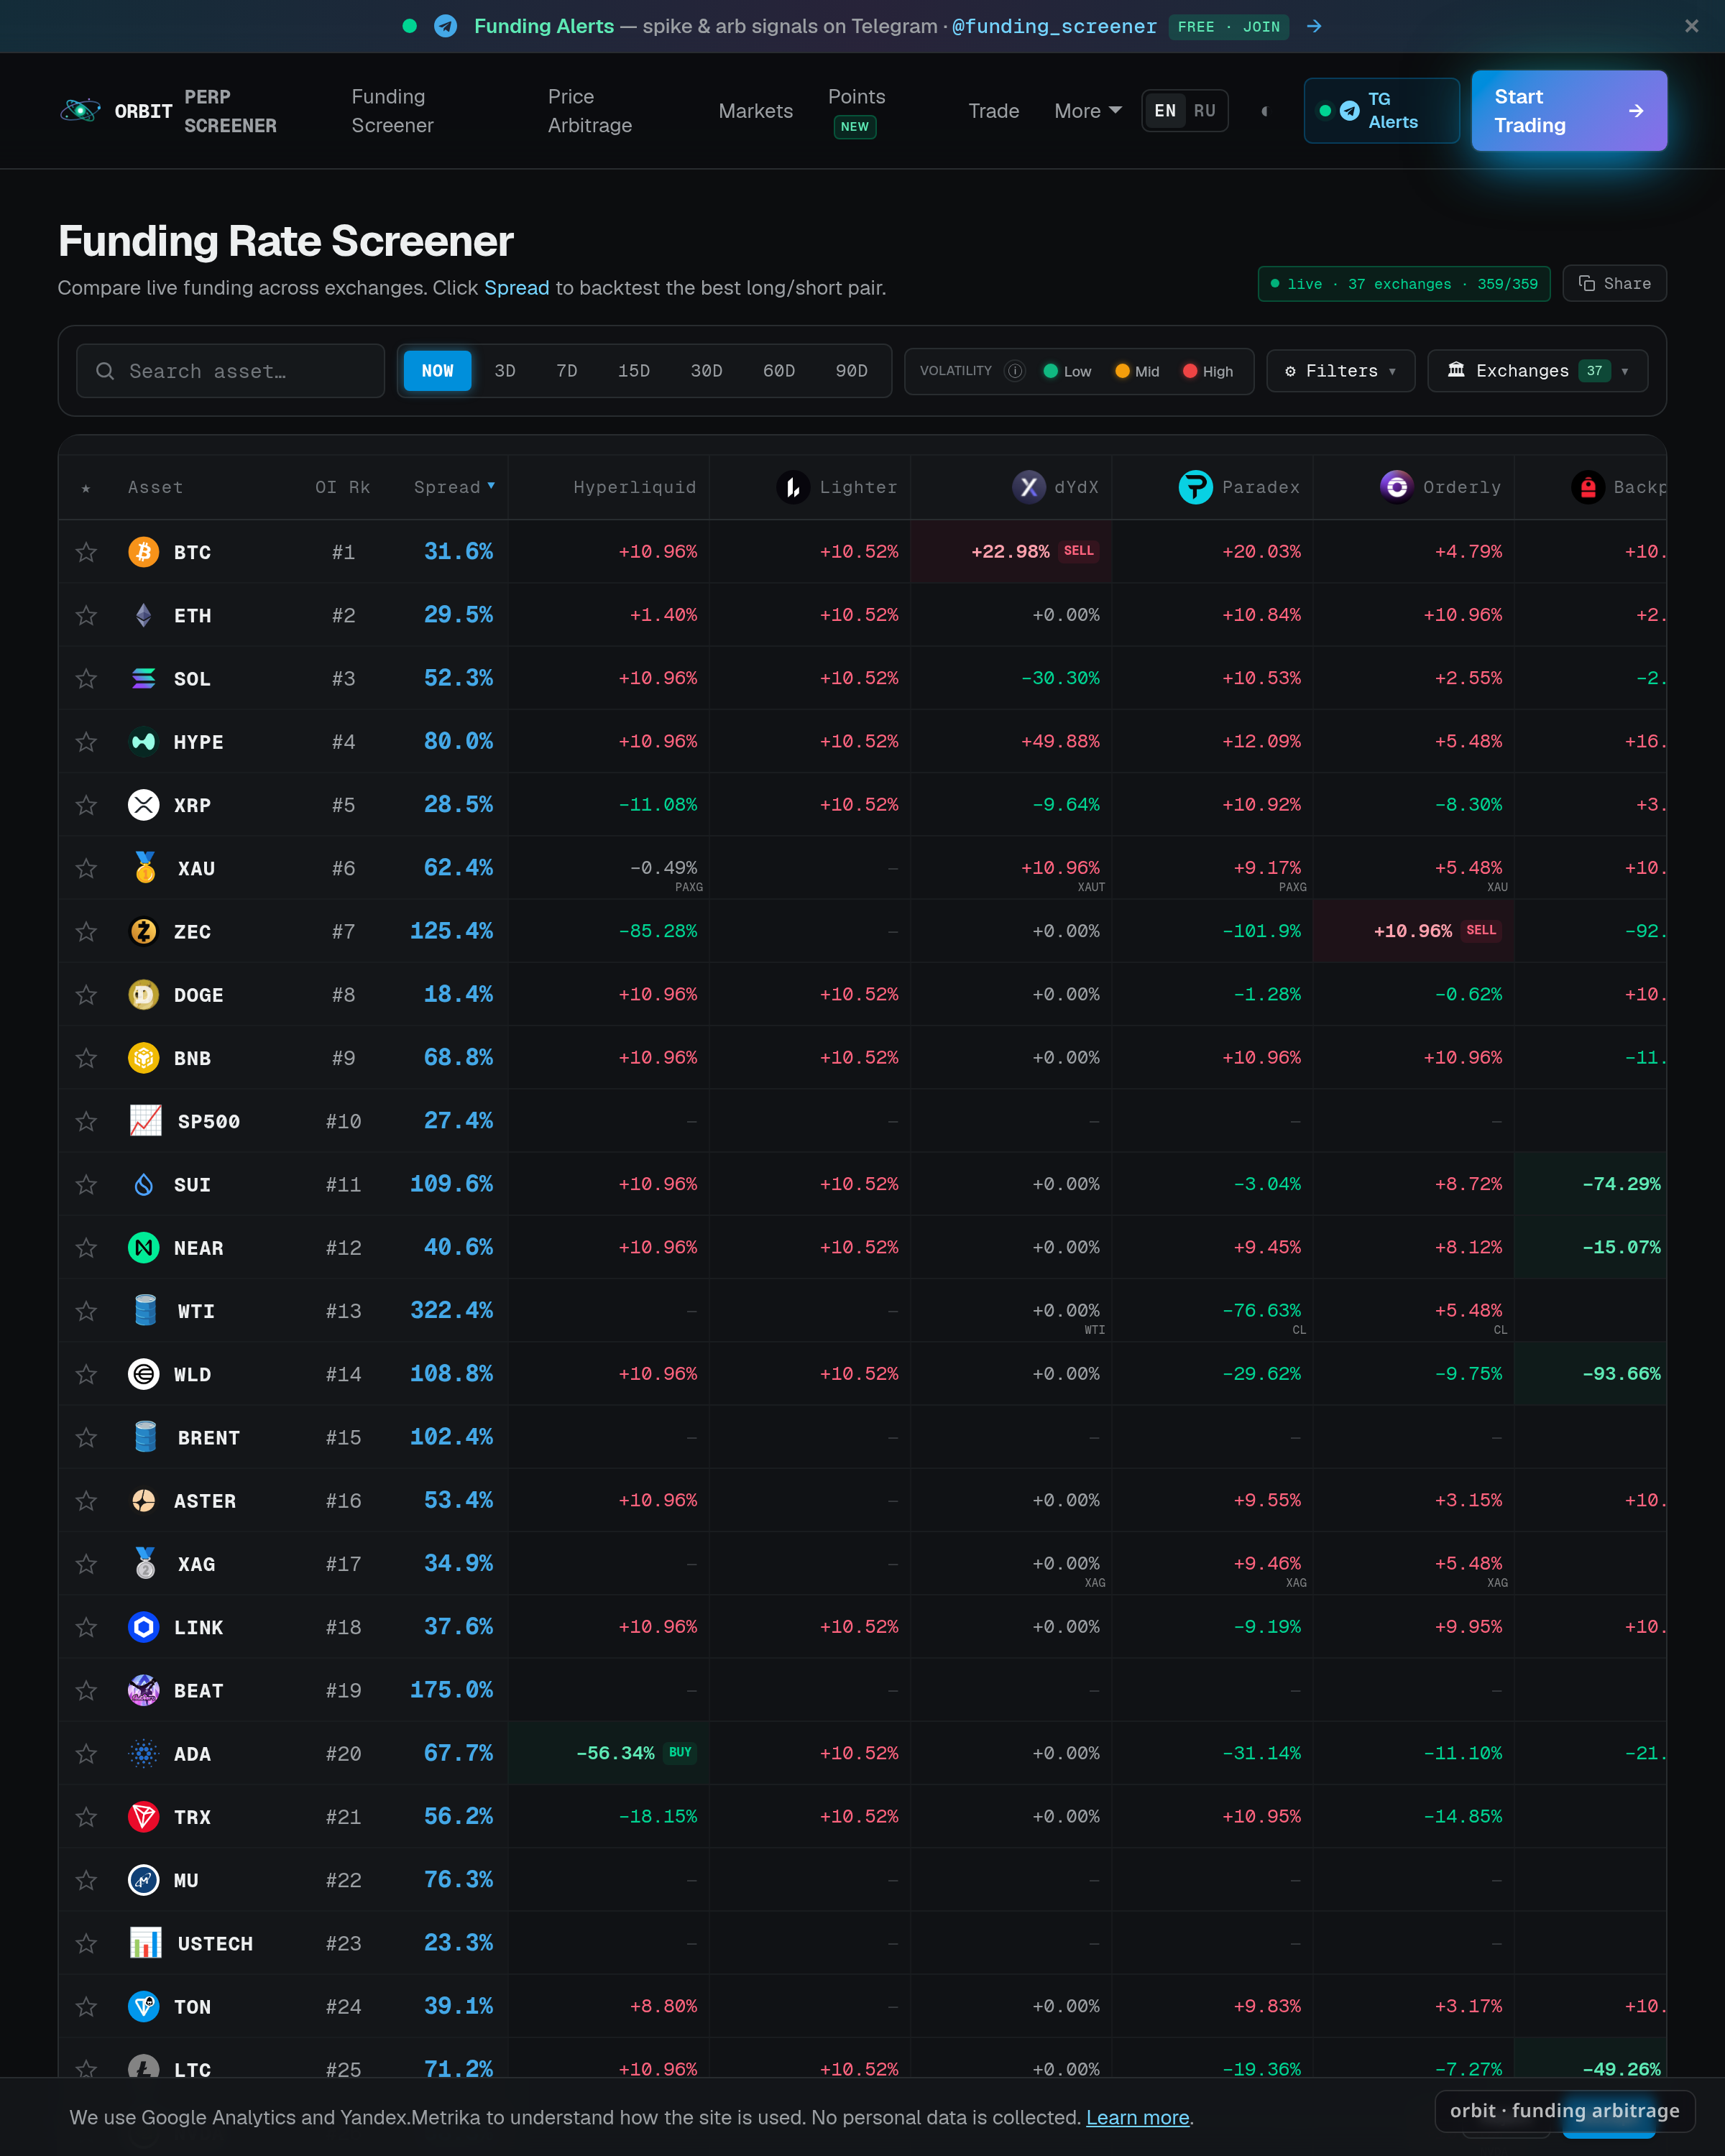Click the Start Trading button
The width and height of the screenshot is (1725, 2156).
click(1568, 111)
